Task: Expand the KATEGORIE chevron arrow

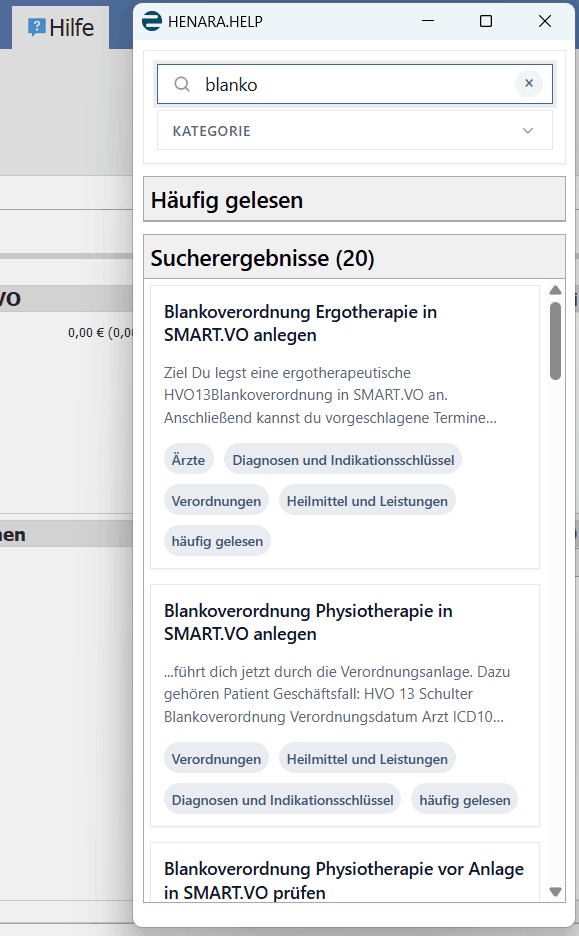Action: tap(528, 131)
